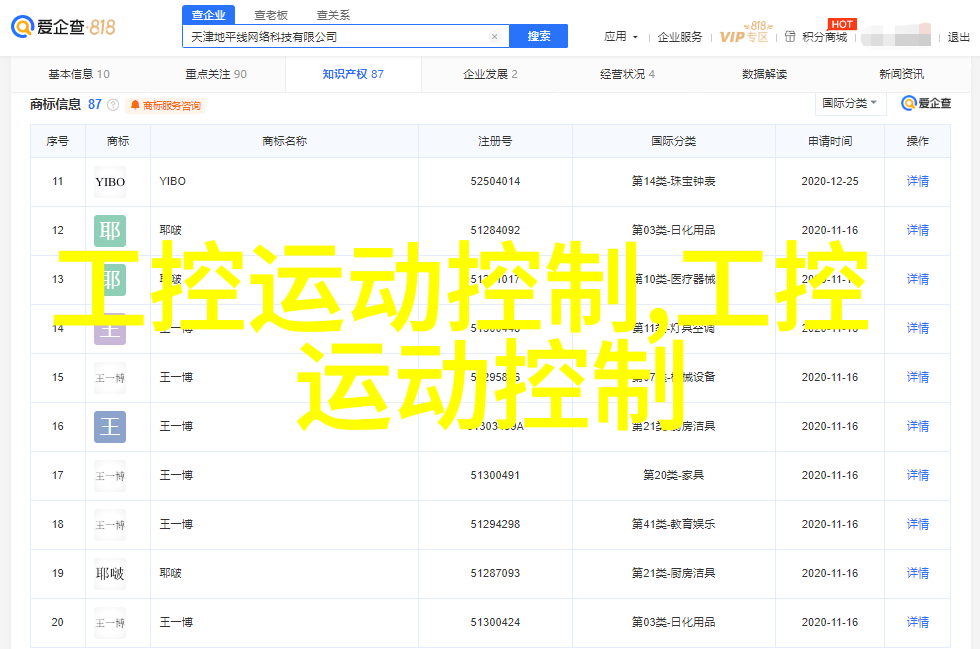Switch to the 查老板 search tab
980x649 pixels.
[x=271, y=15]
